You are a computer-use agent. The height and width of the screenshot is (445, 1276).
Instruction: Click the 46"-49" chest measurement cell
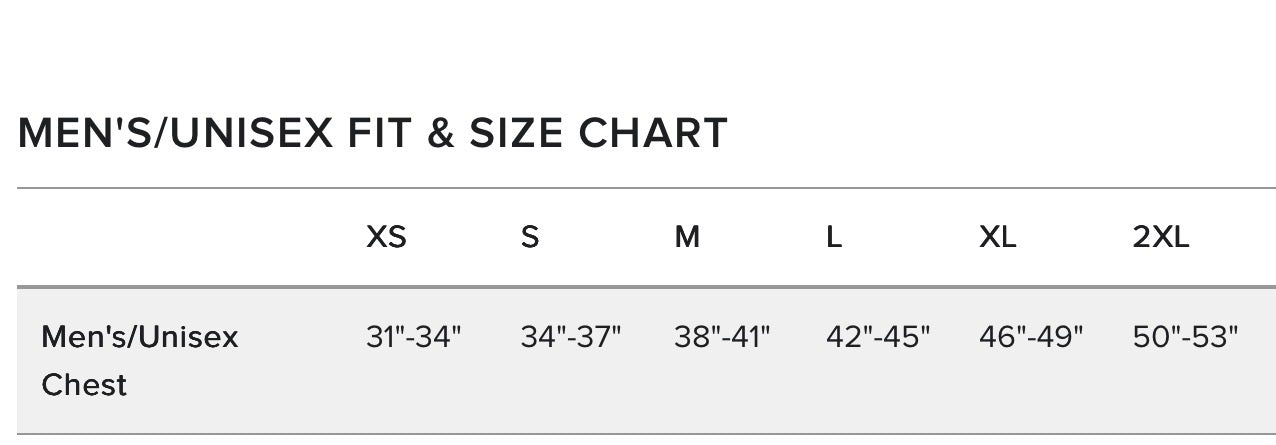pos(1031,337)
